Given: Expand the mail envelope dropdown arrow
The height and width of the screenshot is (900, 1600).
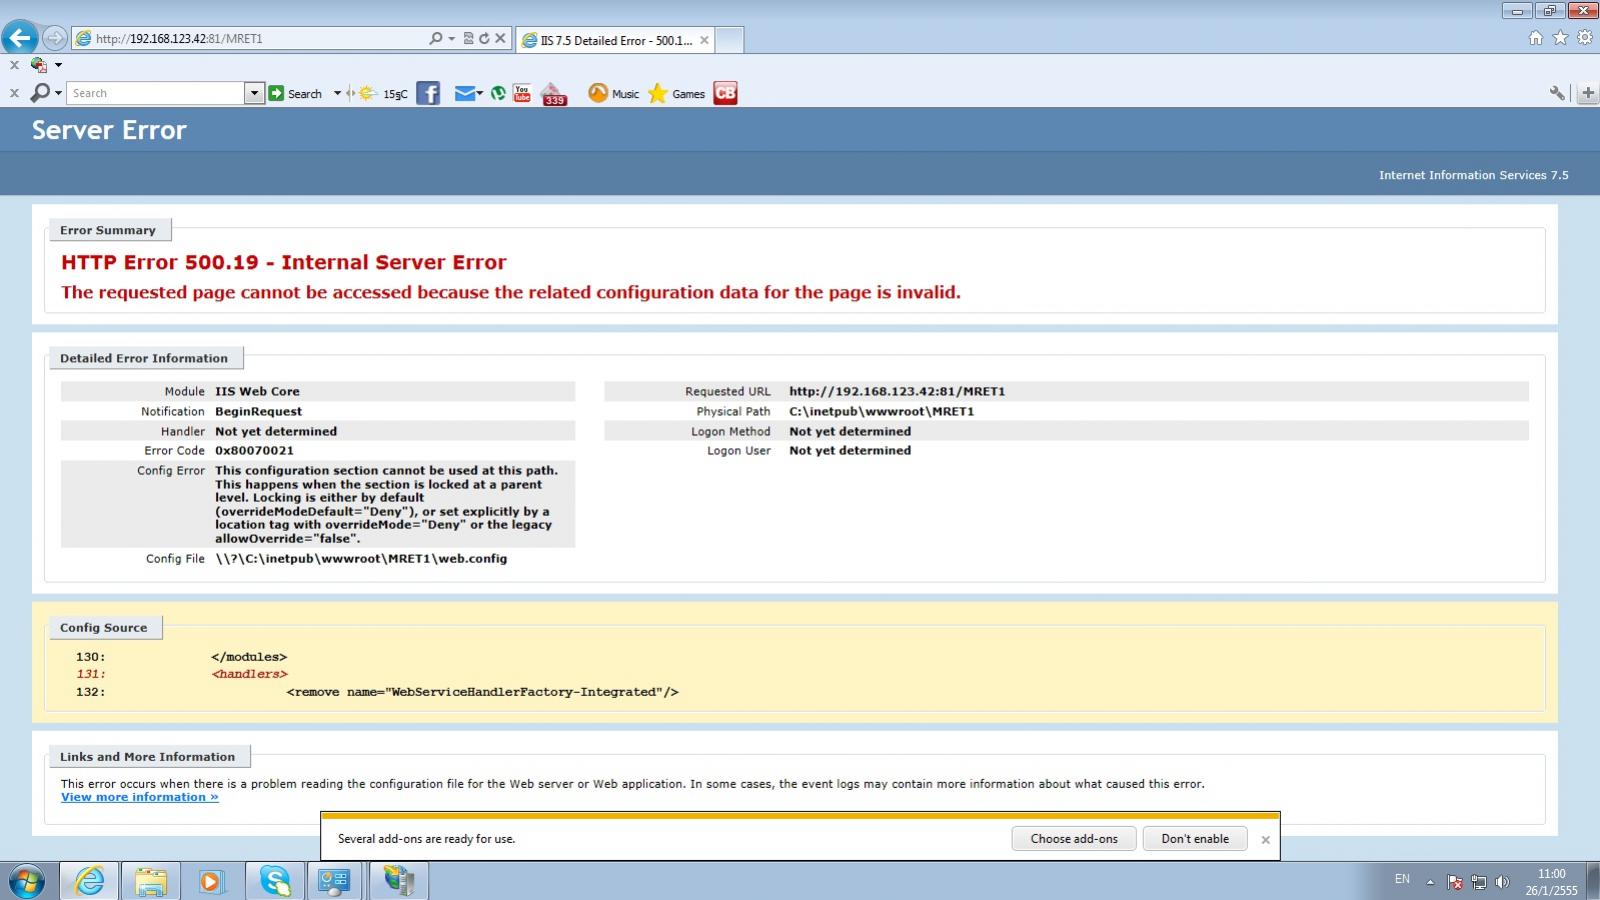Looking at the screenshot, I should click(480, 93).
